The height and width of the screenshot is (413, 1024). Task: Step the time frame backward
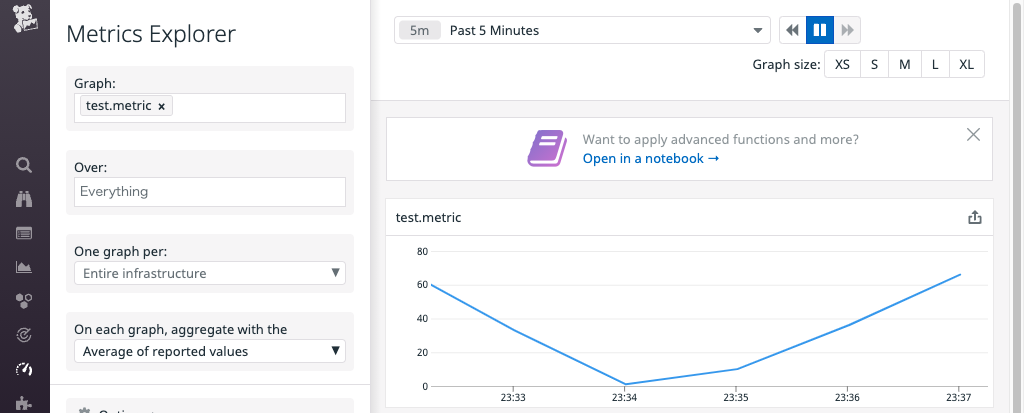(793, 30)
